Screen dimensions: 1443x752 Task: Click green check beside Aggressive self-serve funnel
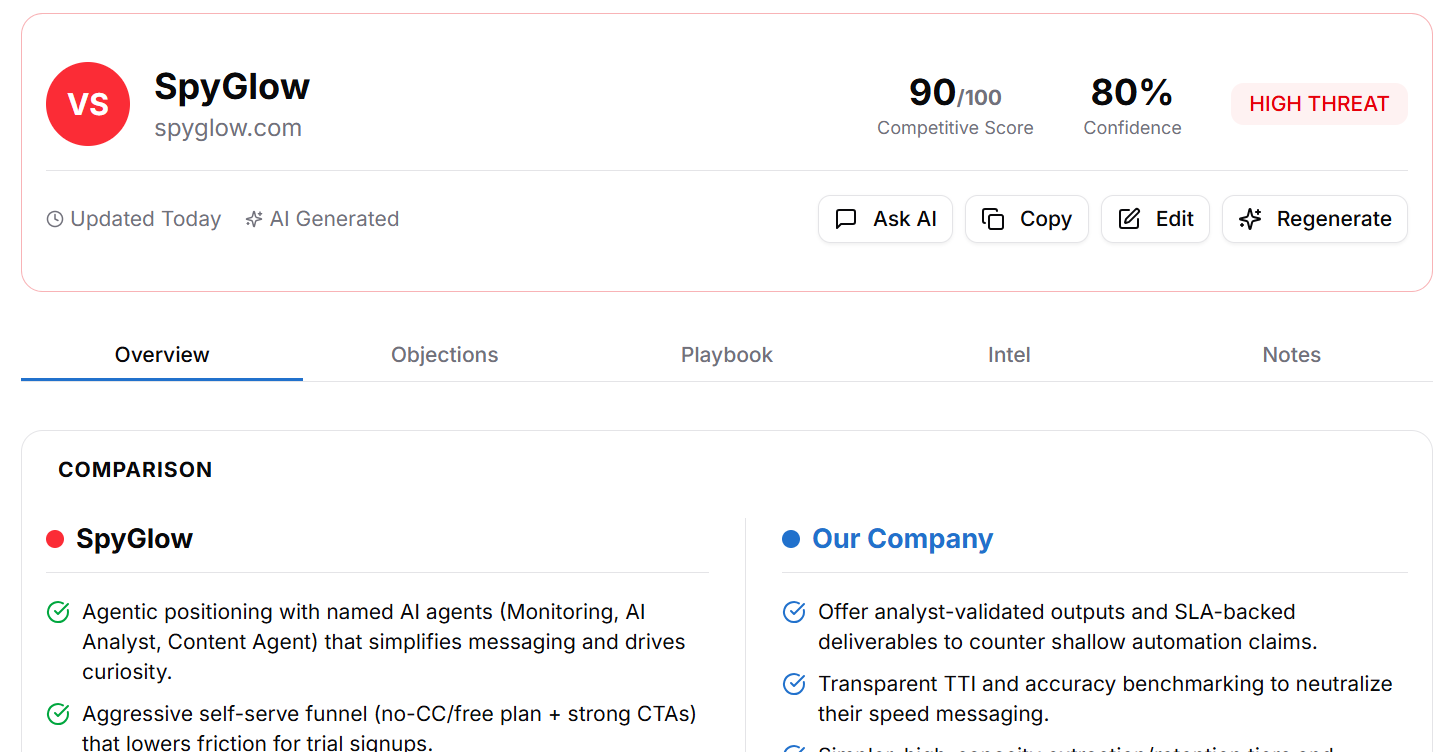58,714
